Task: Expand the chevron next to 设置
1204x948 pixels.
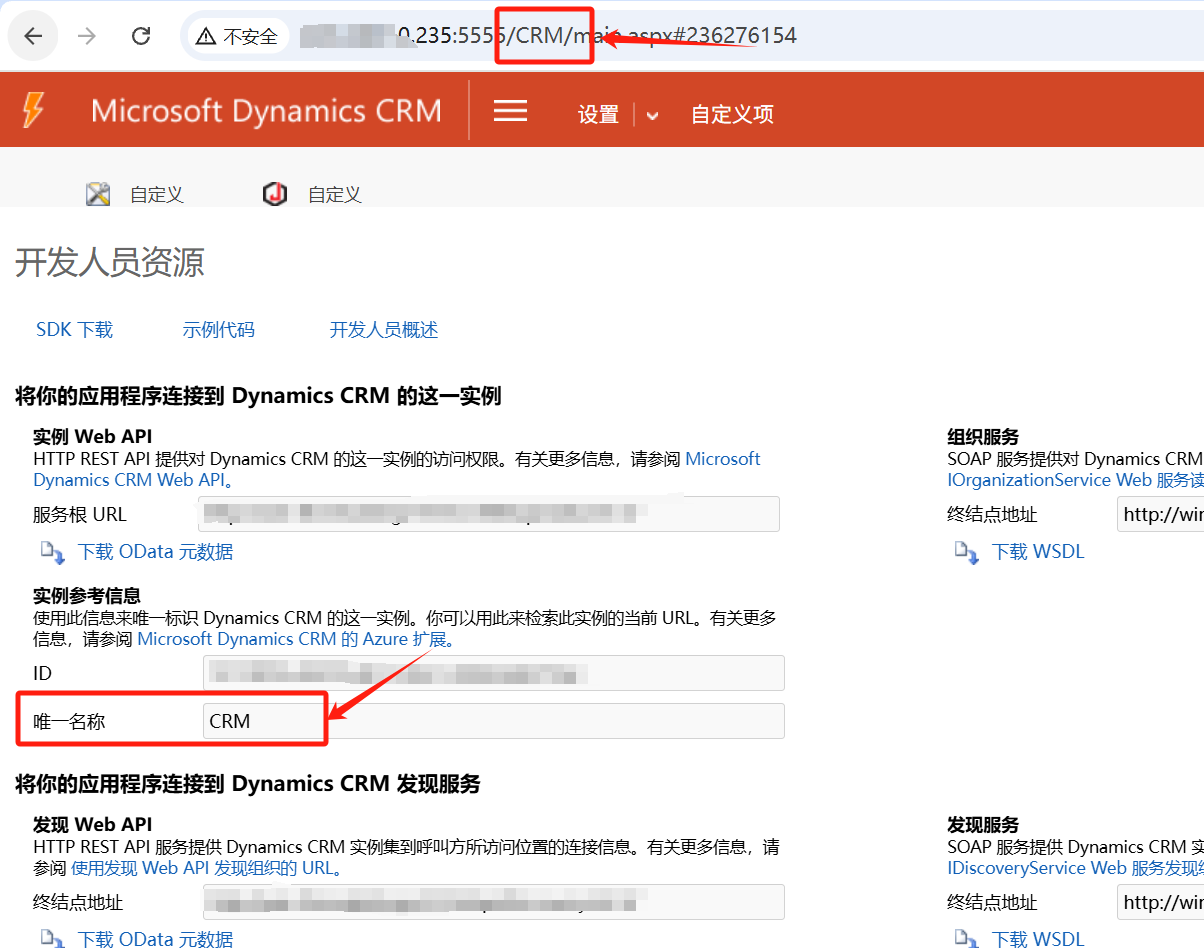Action: coord(652,115)
